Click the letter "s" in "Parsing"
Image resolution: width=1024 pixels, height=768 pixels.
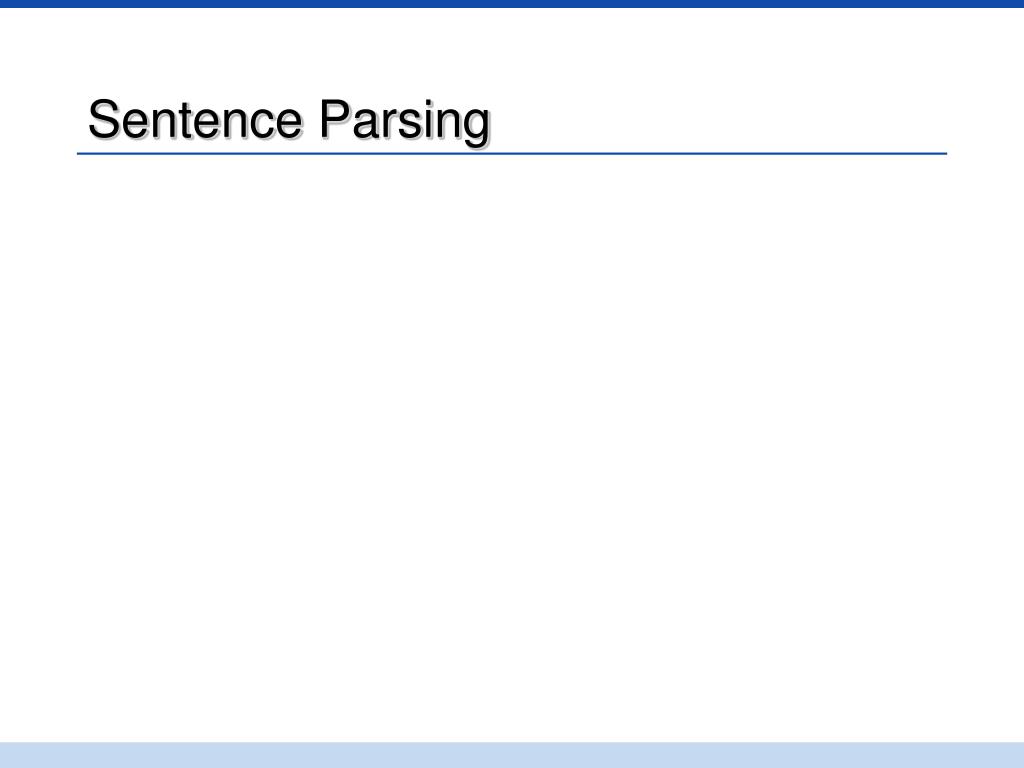(409, 124)
